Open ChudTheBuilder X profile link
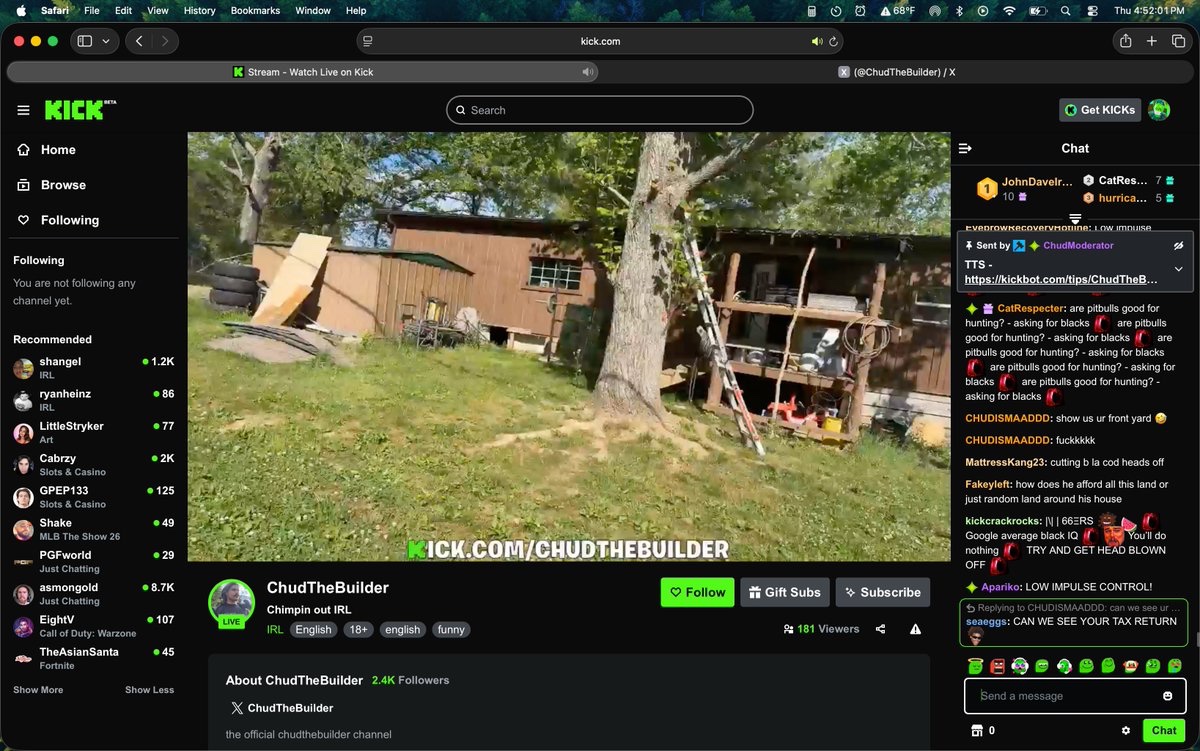Image resolution: width=1200 pixels, height=751 pixels. tap(281, 708)
